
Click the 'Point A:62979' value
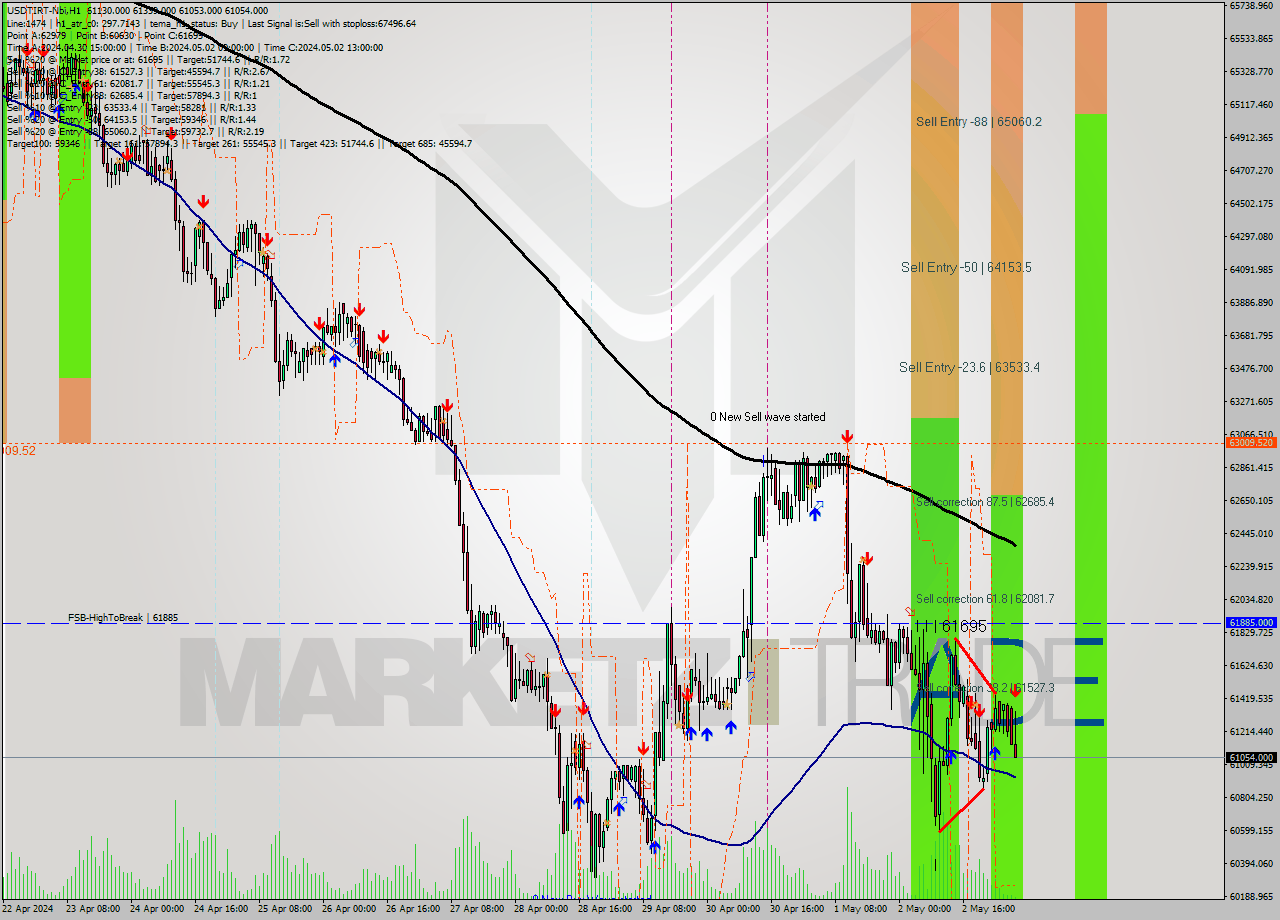click(x=38, y=35)
